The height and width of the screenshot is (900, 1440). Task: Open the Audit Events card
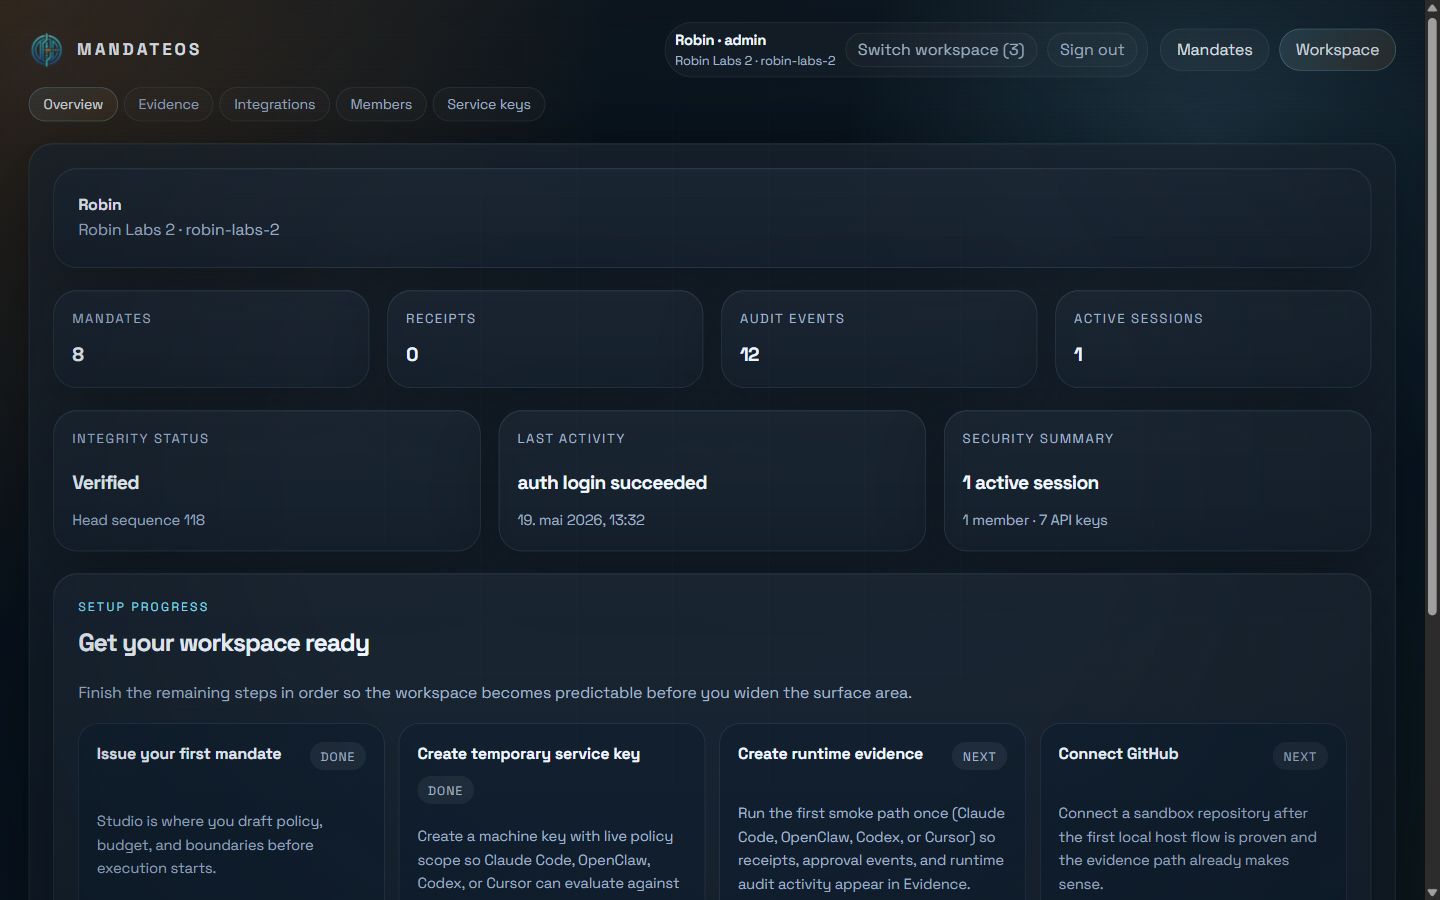pos(879,339)
